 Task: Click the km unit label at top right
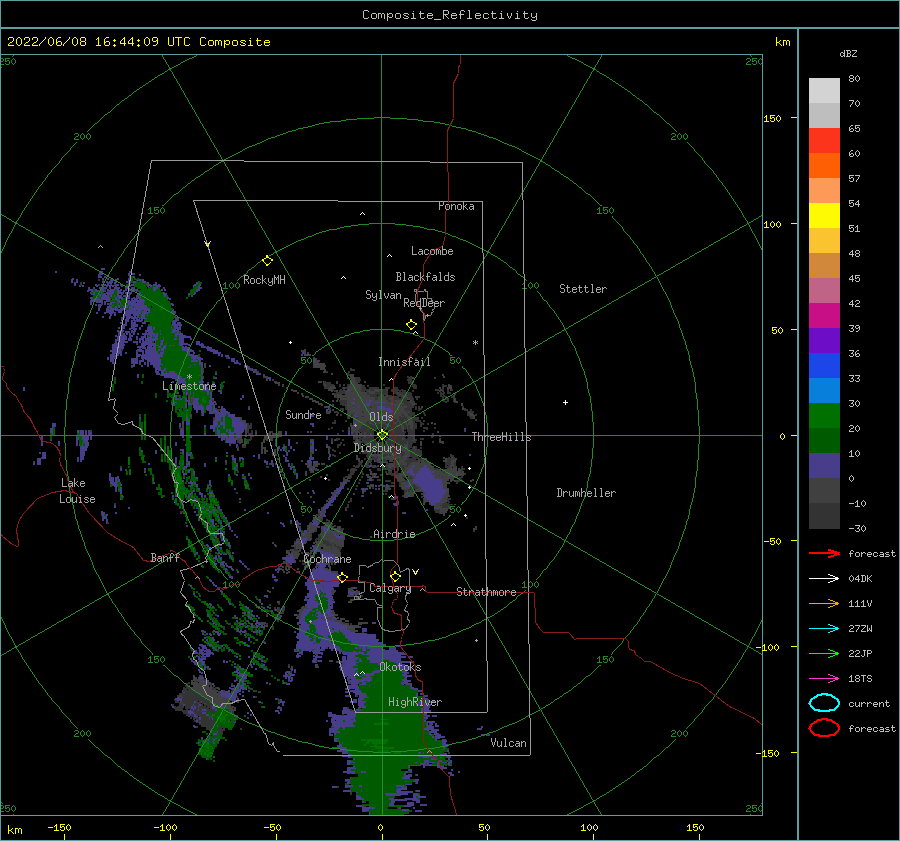click(783, 42)
